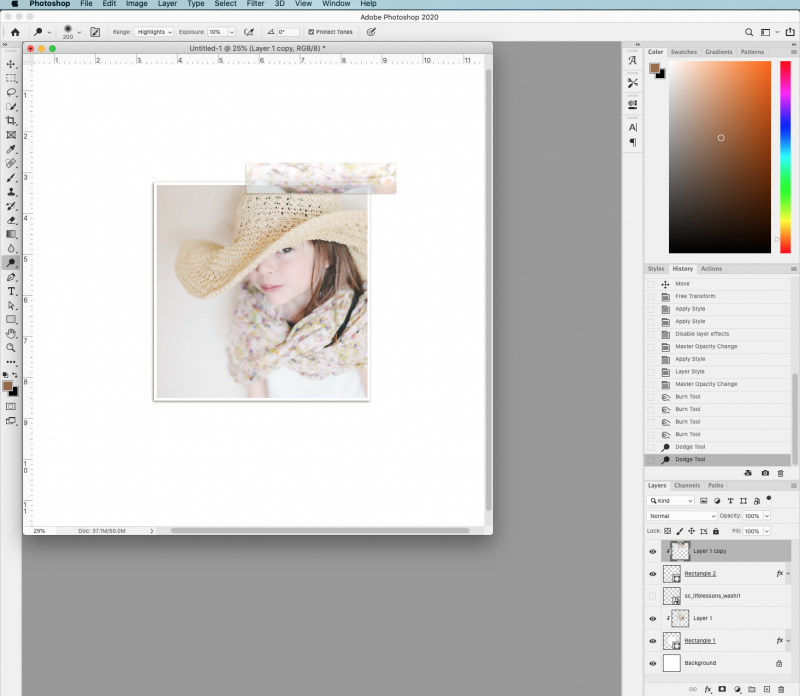Select the Rectangular Marquee tool

pos(11,79)
